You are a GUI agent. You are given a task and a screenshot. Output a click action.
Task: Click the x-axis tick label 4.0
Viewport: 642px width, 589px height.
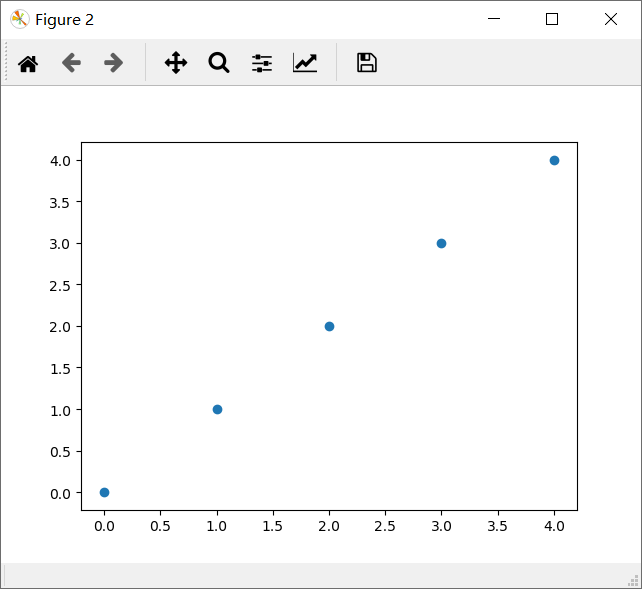click(554, 526)
